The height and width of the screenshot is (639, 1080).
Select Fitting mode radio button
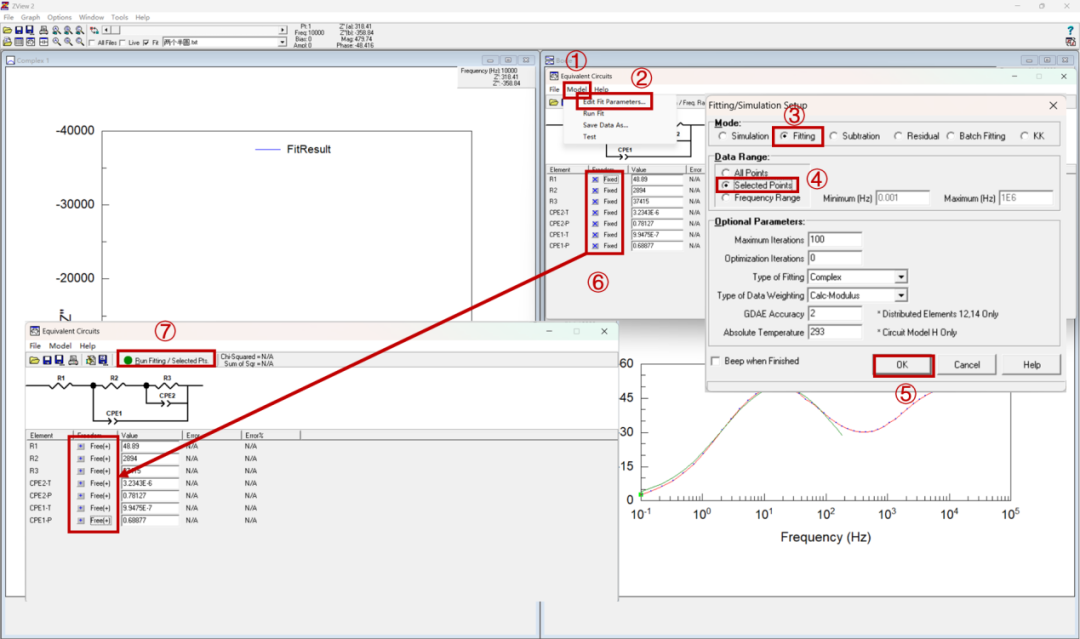[x=784, y=136]
